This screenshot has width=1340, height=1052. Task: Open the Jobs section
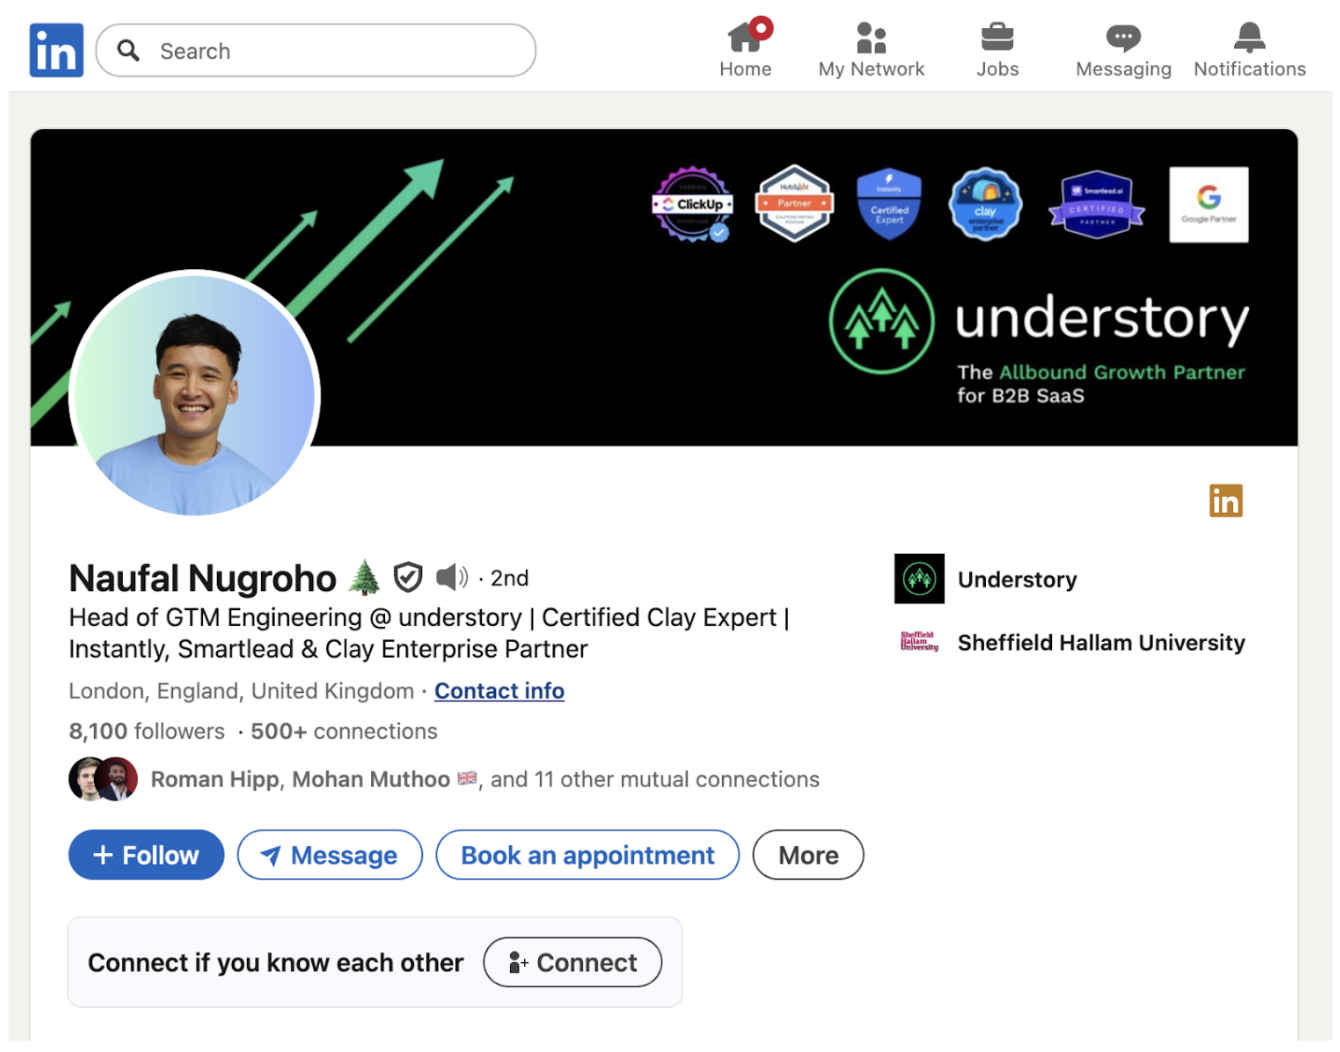(997, 49)
